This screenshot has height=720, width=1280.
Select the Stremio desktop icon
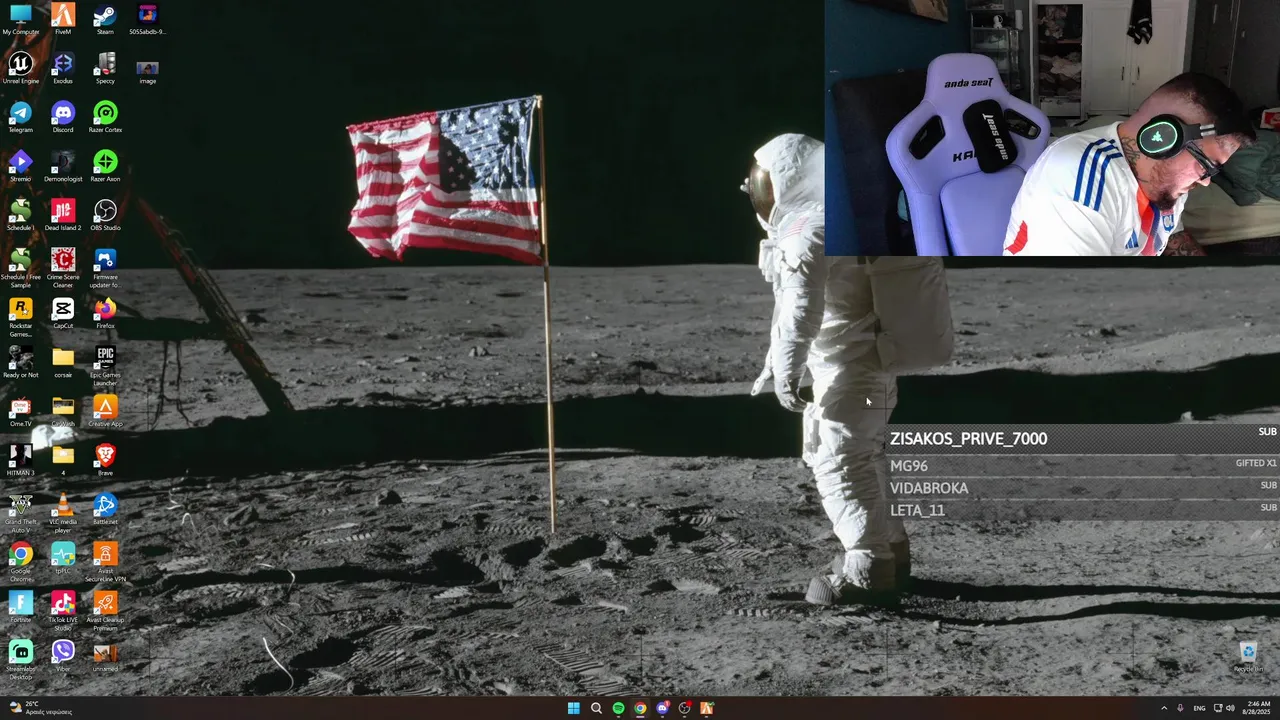(21, 166)
